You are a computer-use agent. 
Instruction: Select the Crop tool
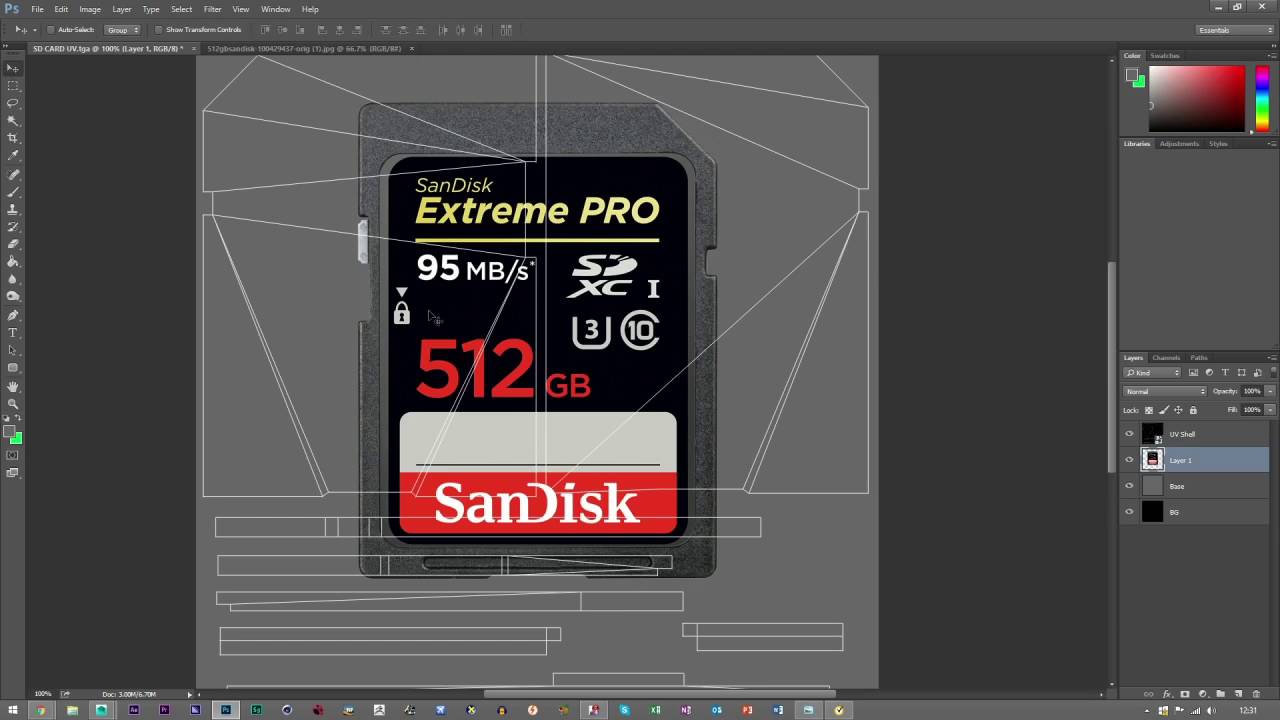13,138
